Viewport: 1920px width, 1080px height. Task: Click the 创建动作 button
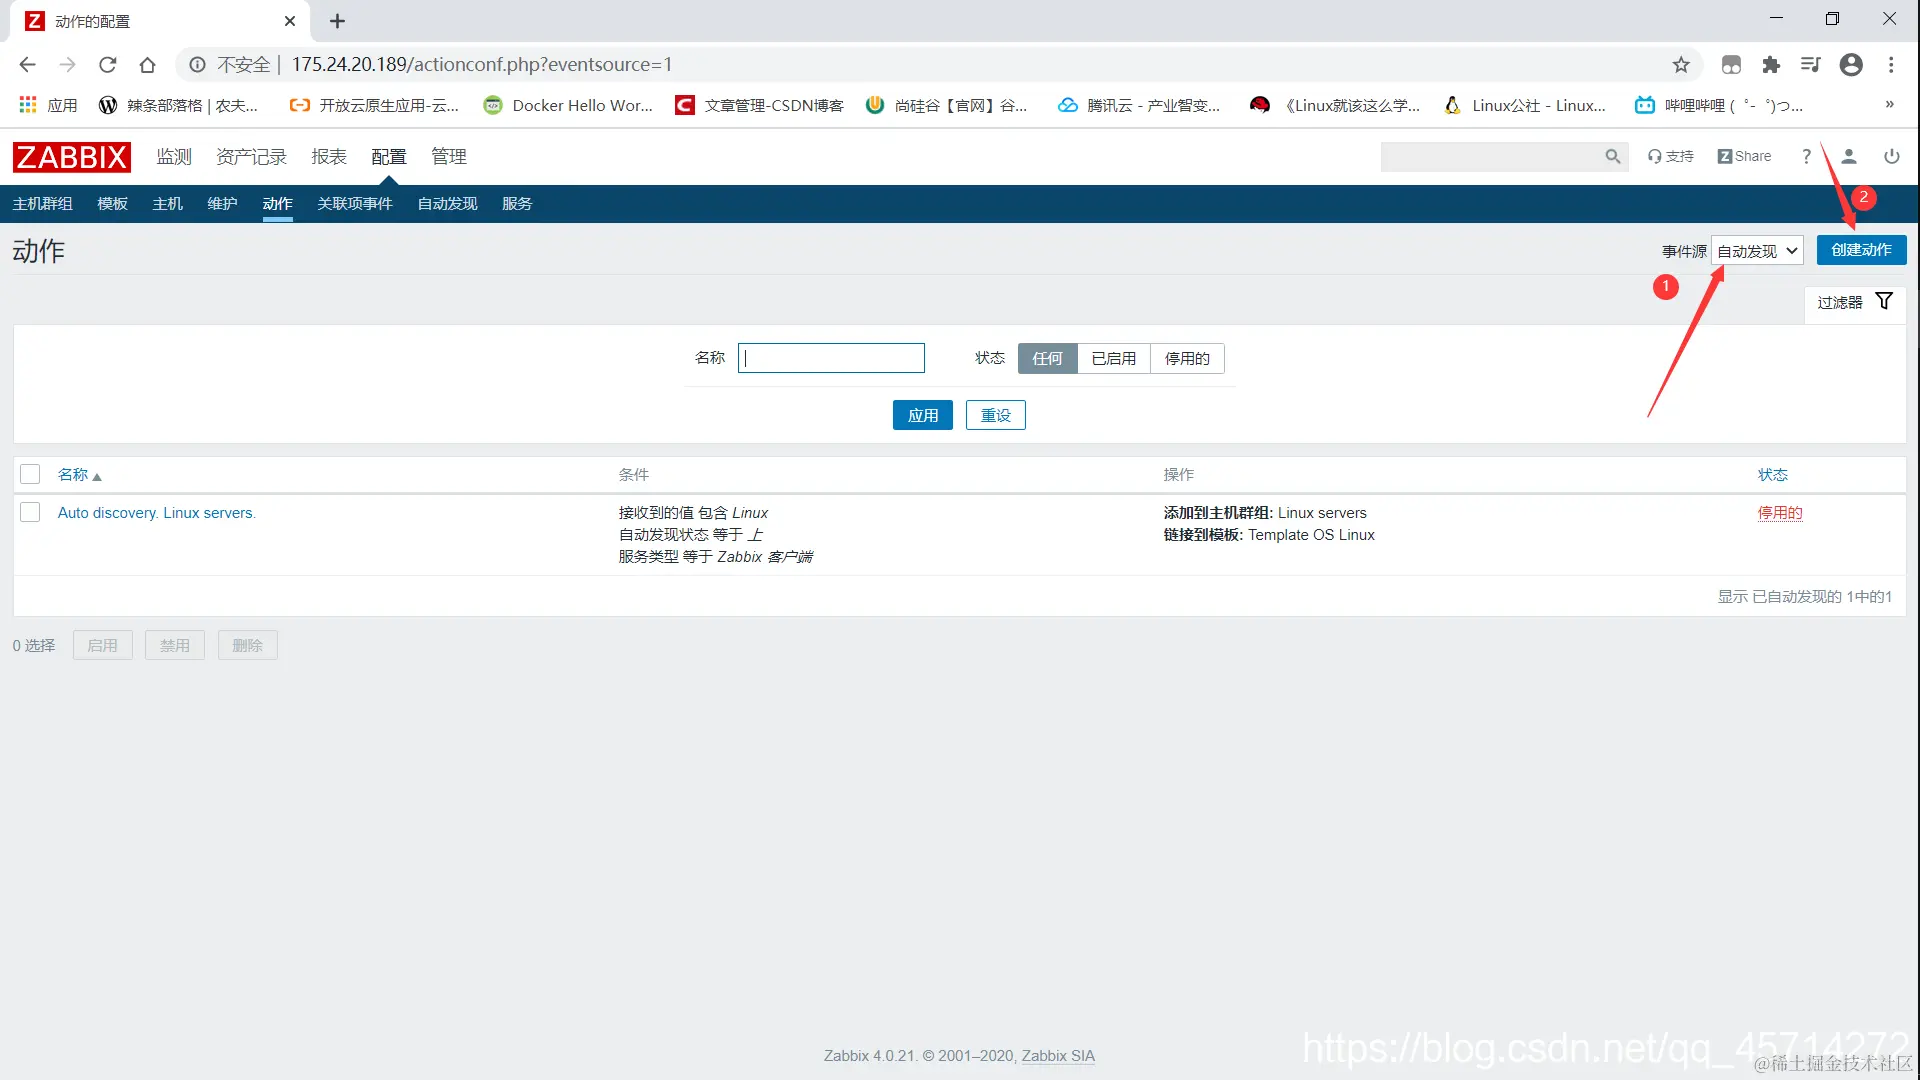pyautogui.click(x=1861, y=250)
